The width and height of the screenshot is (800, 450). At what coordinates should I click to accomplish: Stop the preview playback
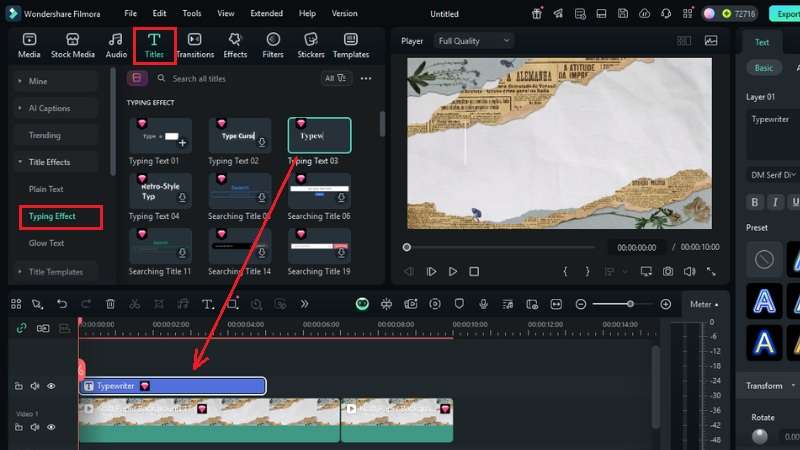pos(474,271)
